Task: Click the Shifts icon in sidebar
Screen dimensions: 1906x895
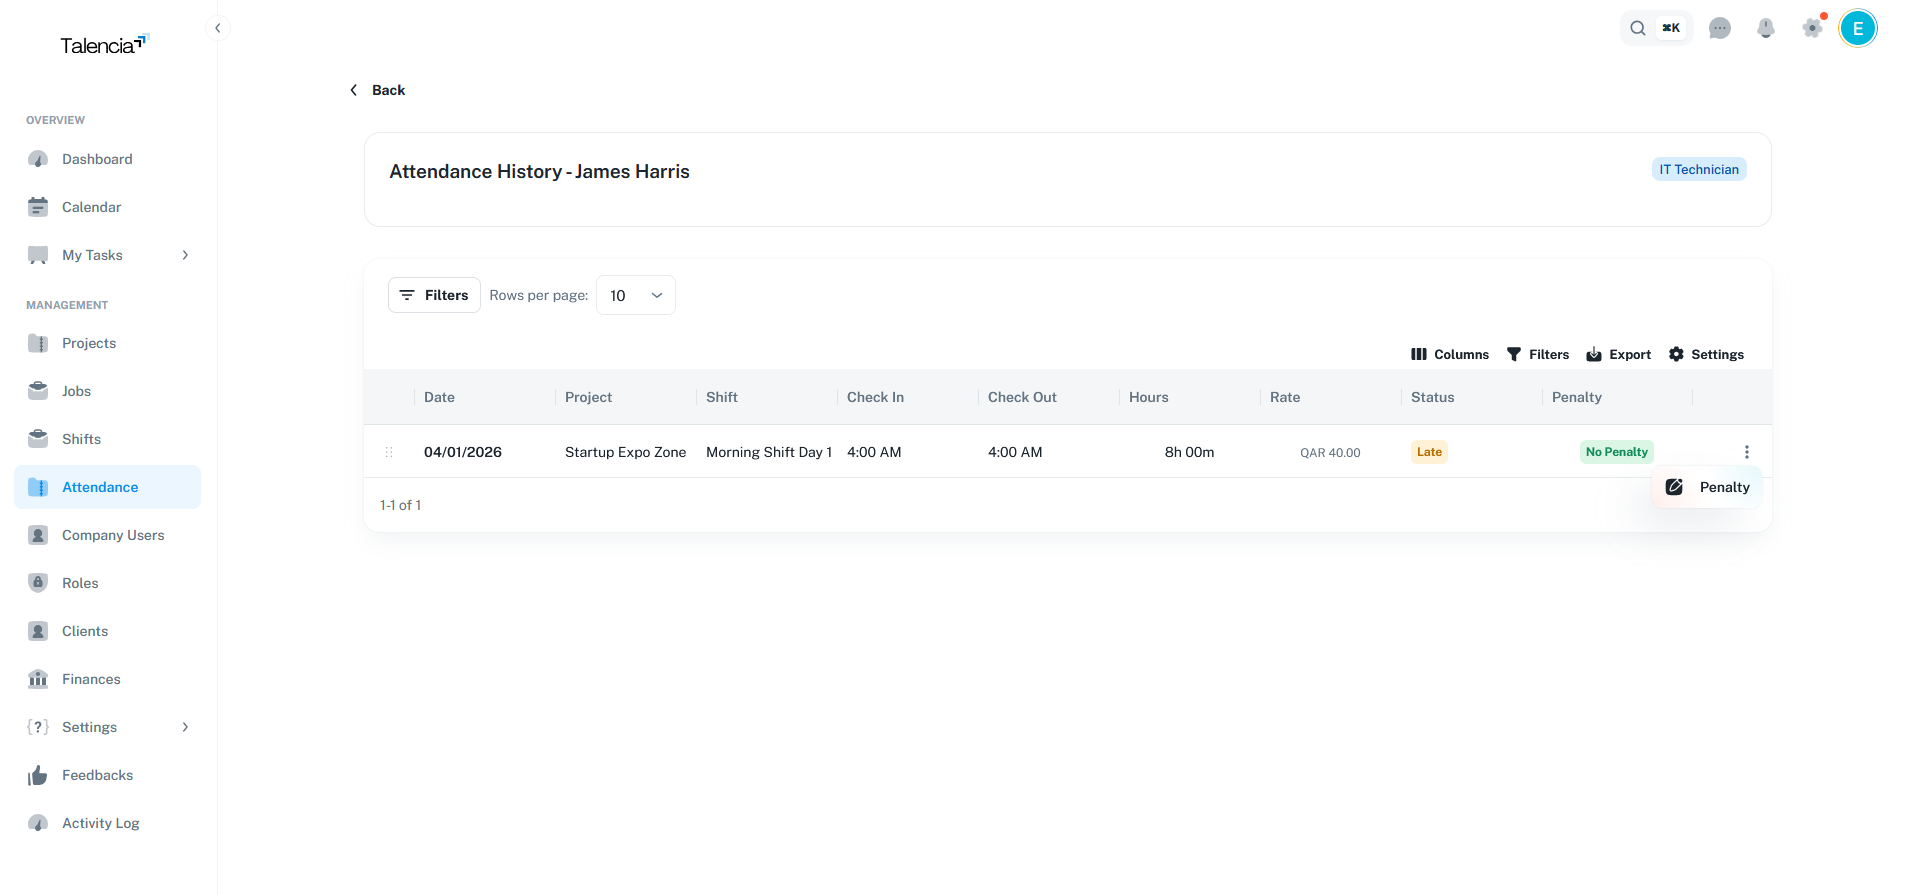Action: pos(38,439)
